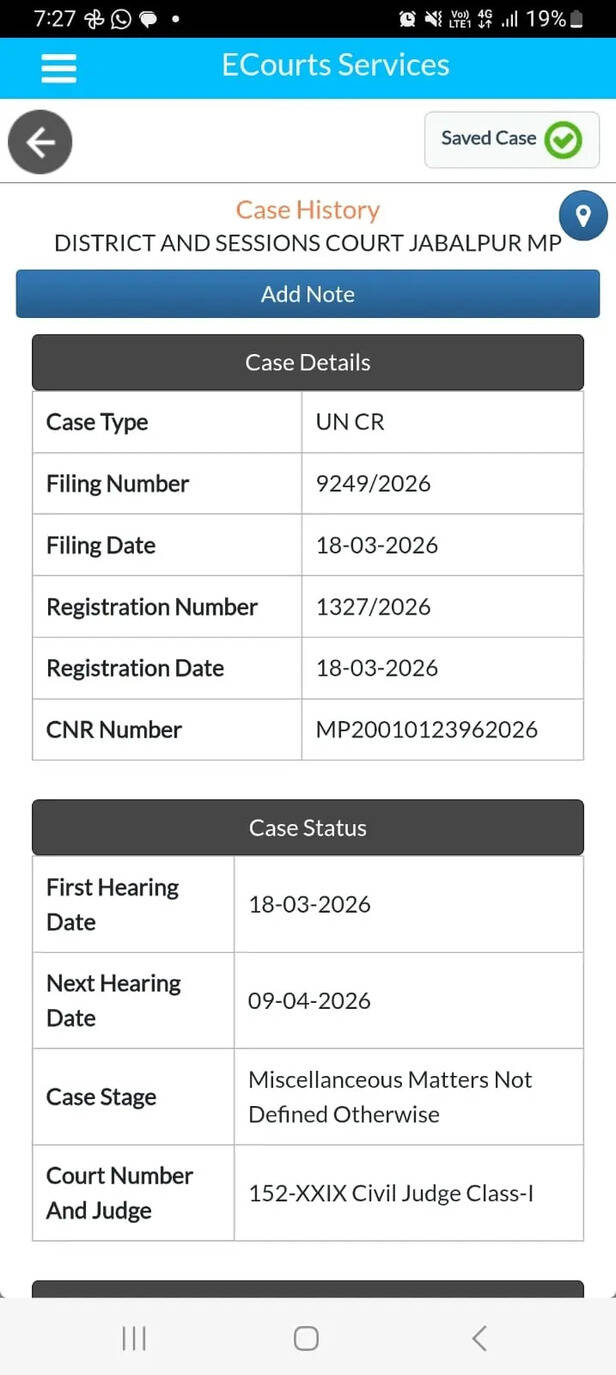
Task: Tap the ECourts Services title
Action: coord(336,65)
